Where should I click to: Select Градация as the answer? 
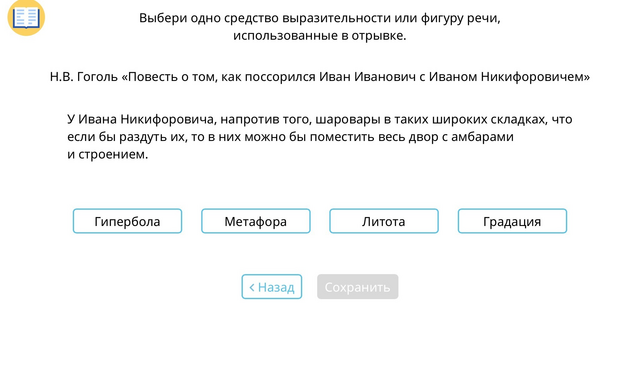tap(512, 221)
